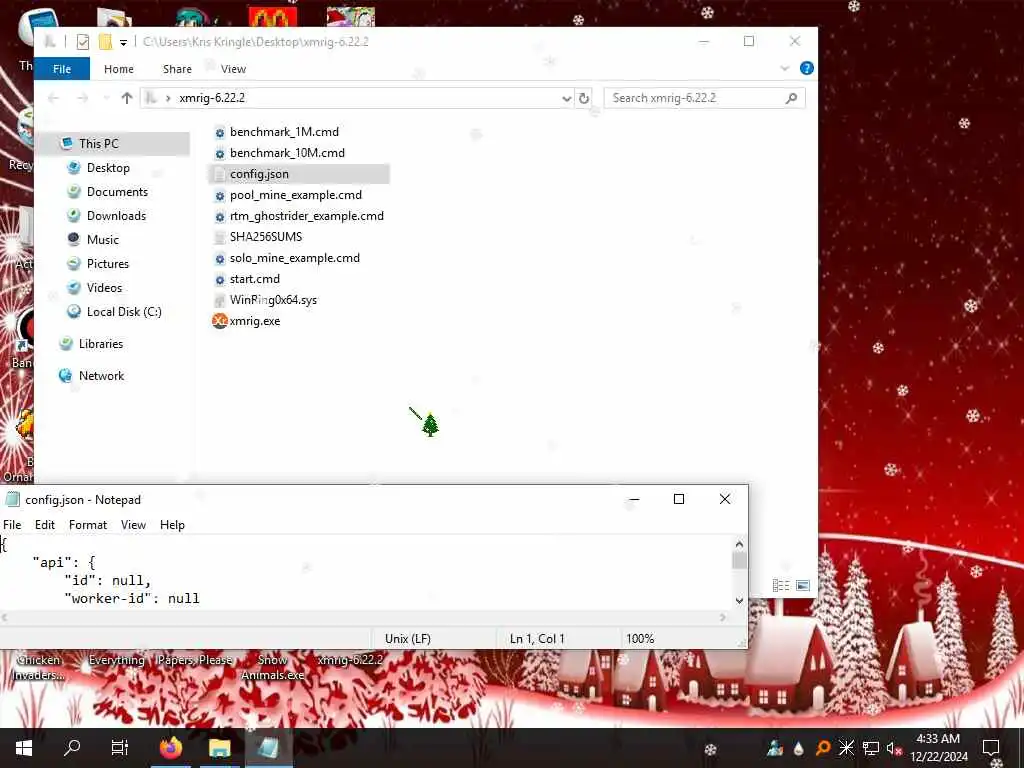
Task: Open the address bar history dropdown
Action: [566, 98]
